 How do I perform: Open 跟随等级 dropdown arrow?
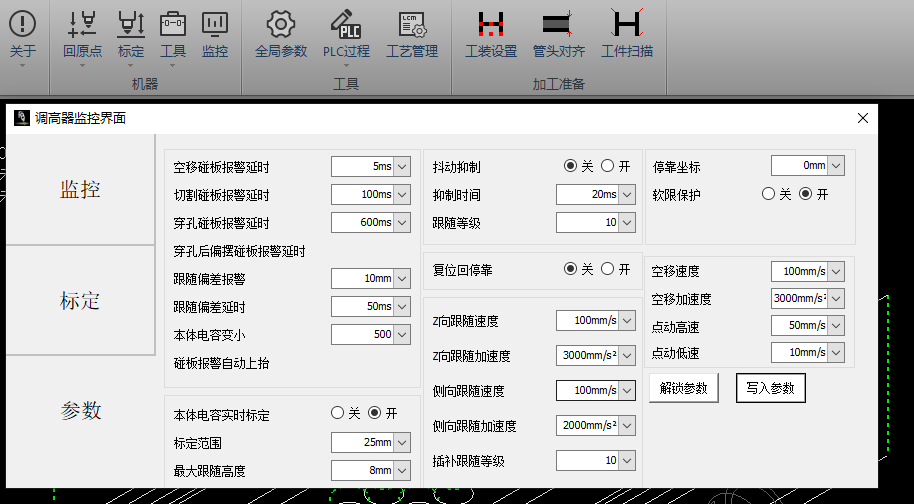pyautogui.click(x=627, y=222)
